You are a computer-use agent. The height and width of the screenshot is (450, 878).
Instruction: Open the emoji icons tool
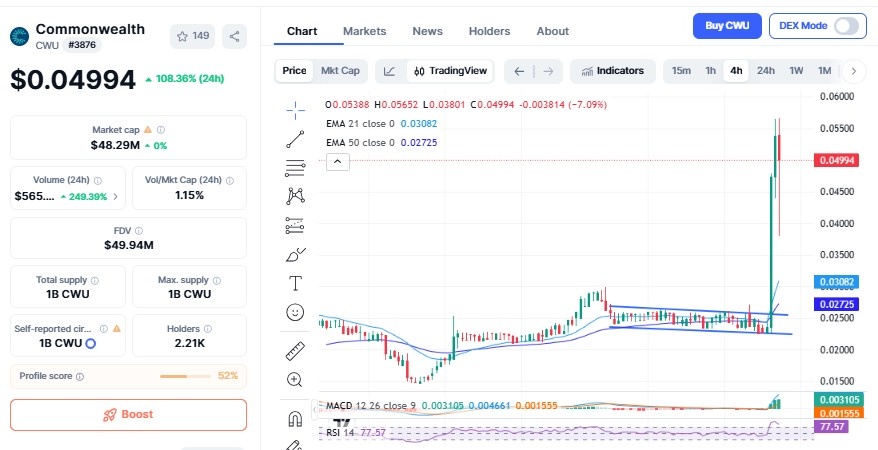click(x=295, y=312)
